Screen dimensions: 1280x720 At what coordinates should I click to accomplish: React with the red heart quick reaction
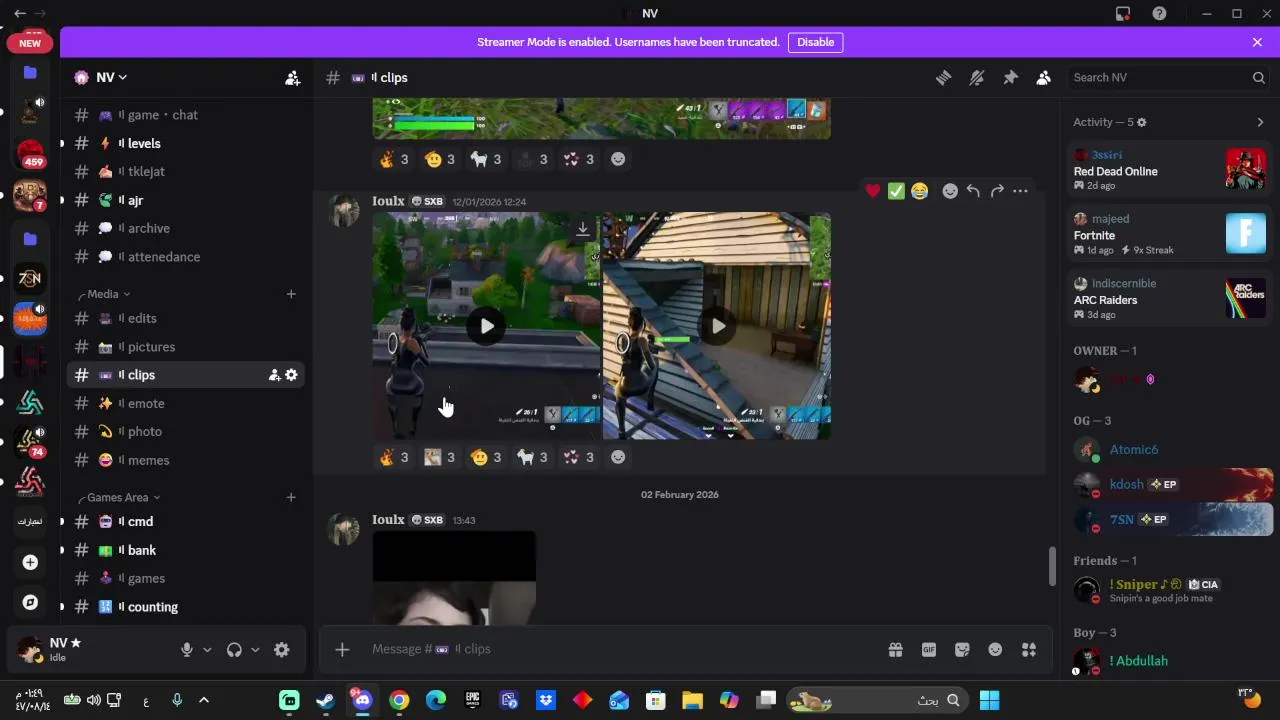[873, 191]
